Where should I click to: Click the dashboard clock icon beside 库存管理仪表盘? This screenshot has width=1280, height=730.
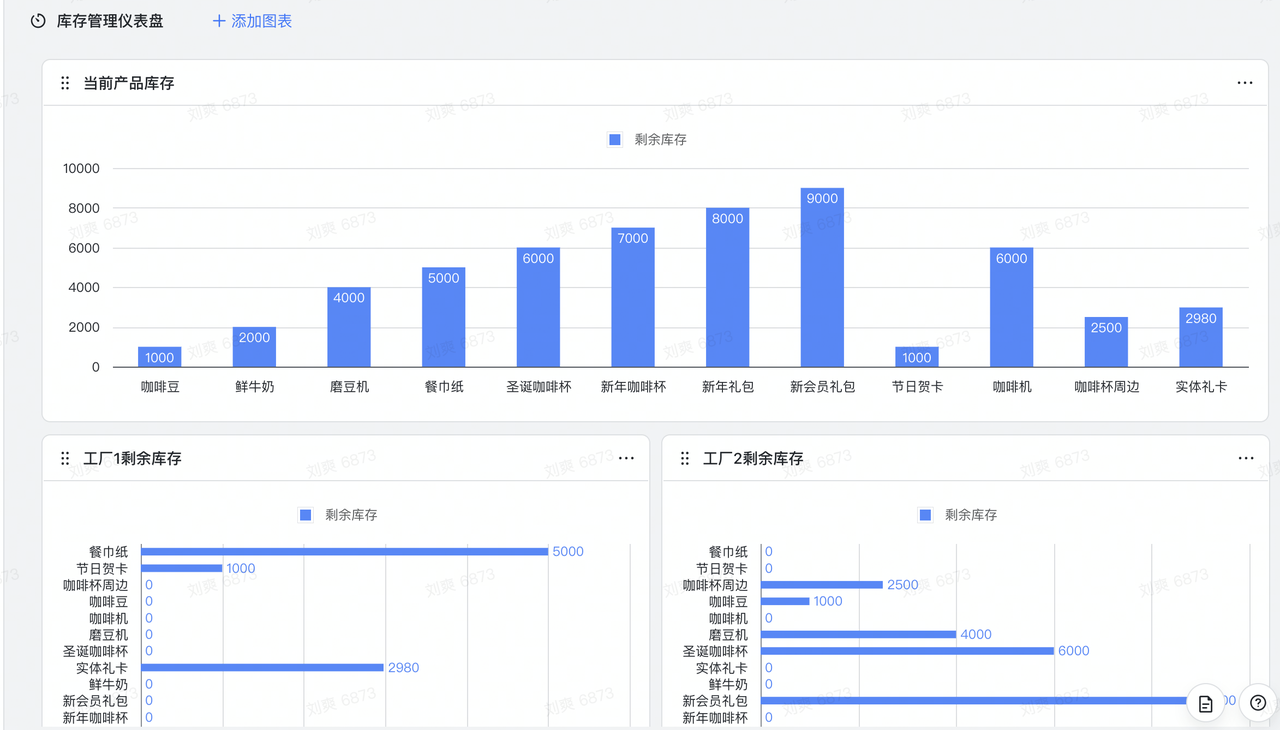[x=38, y=21]
